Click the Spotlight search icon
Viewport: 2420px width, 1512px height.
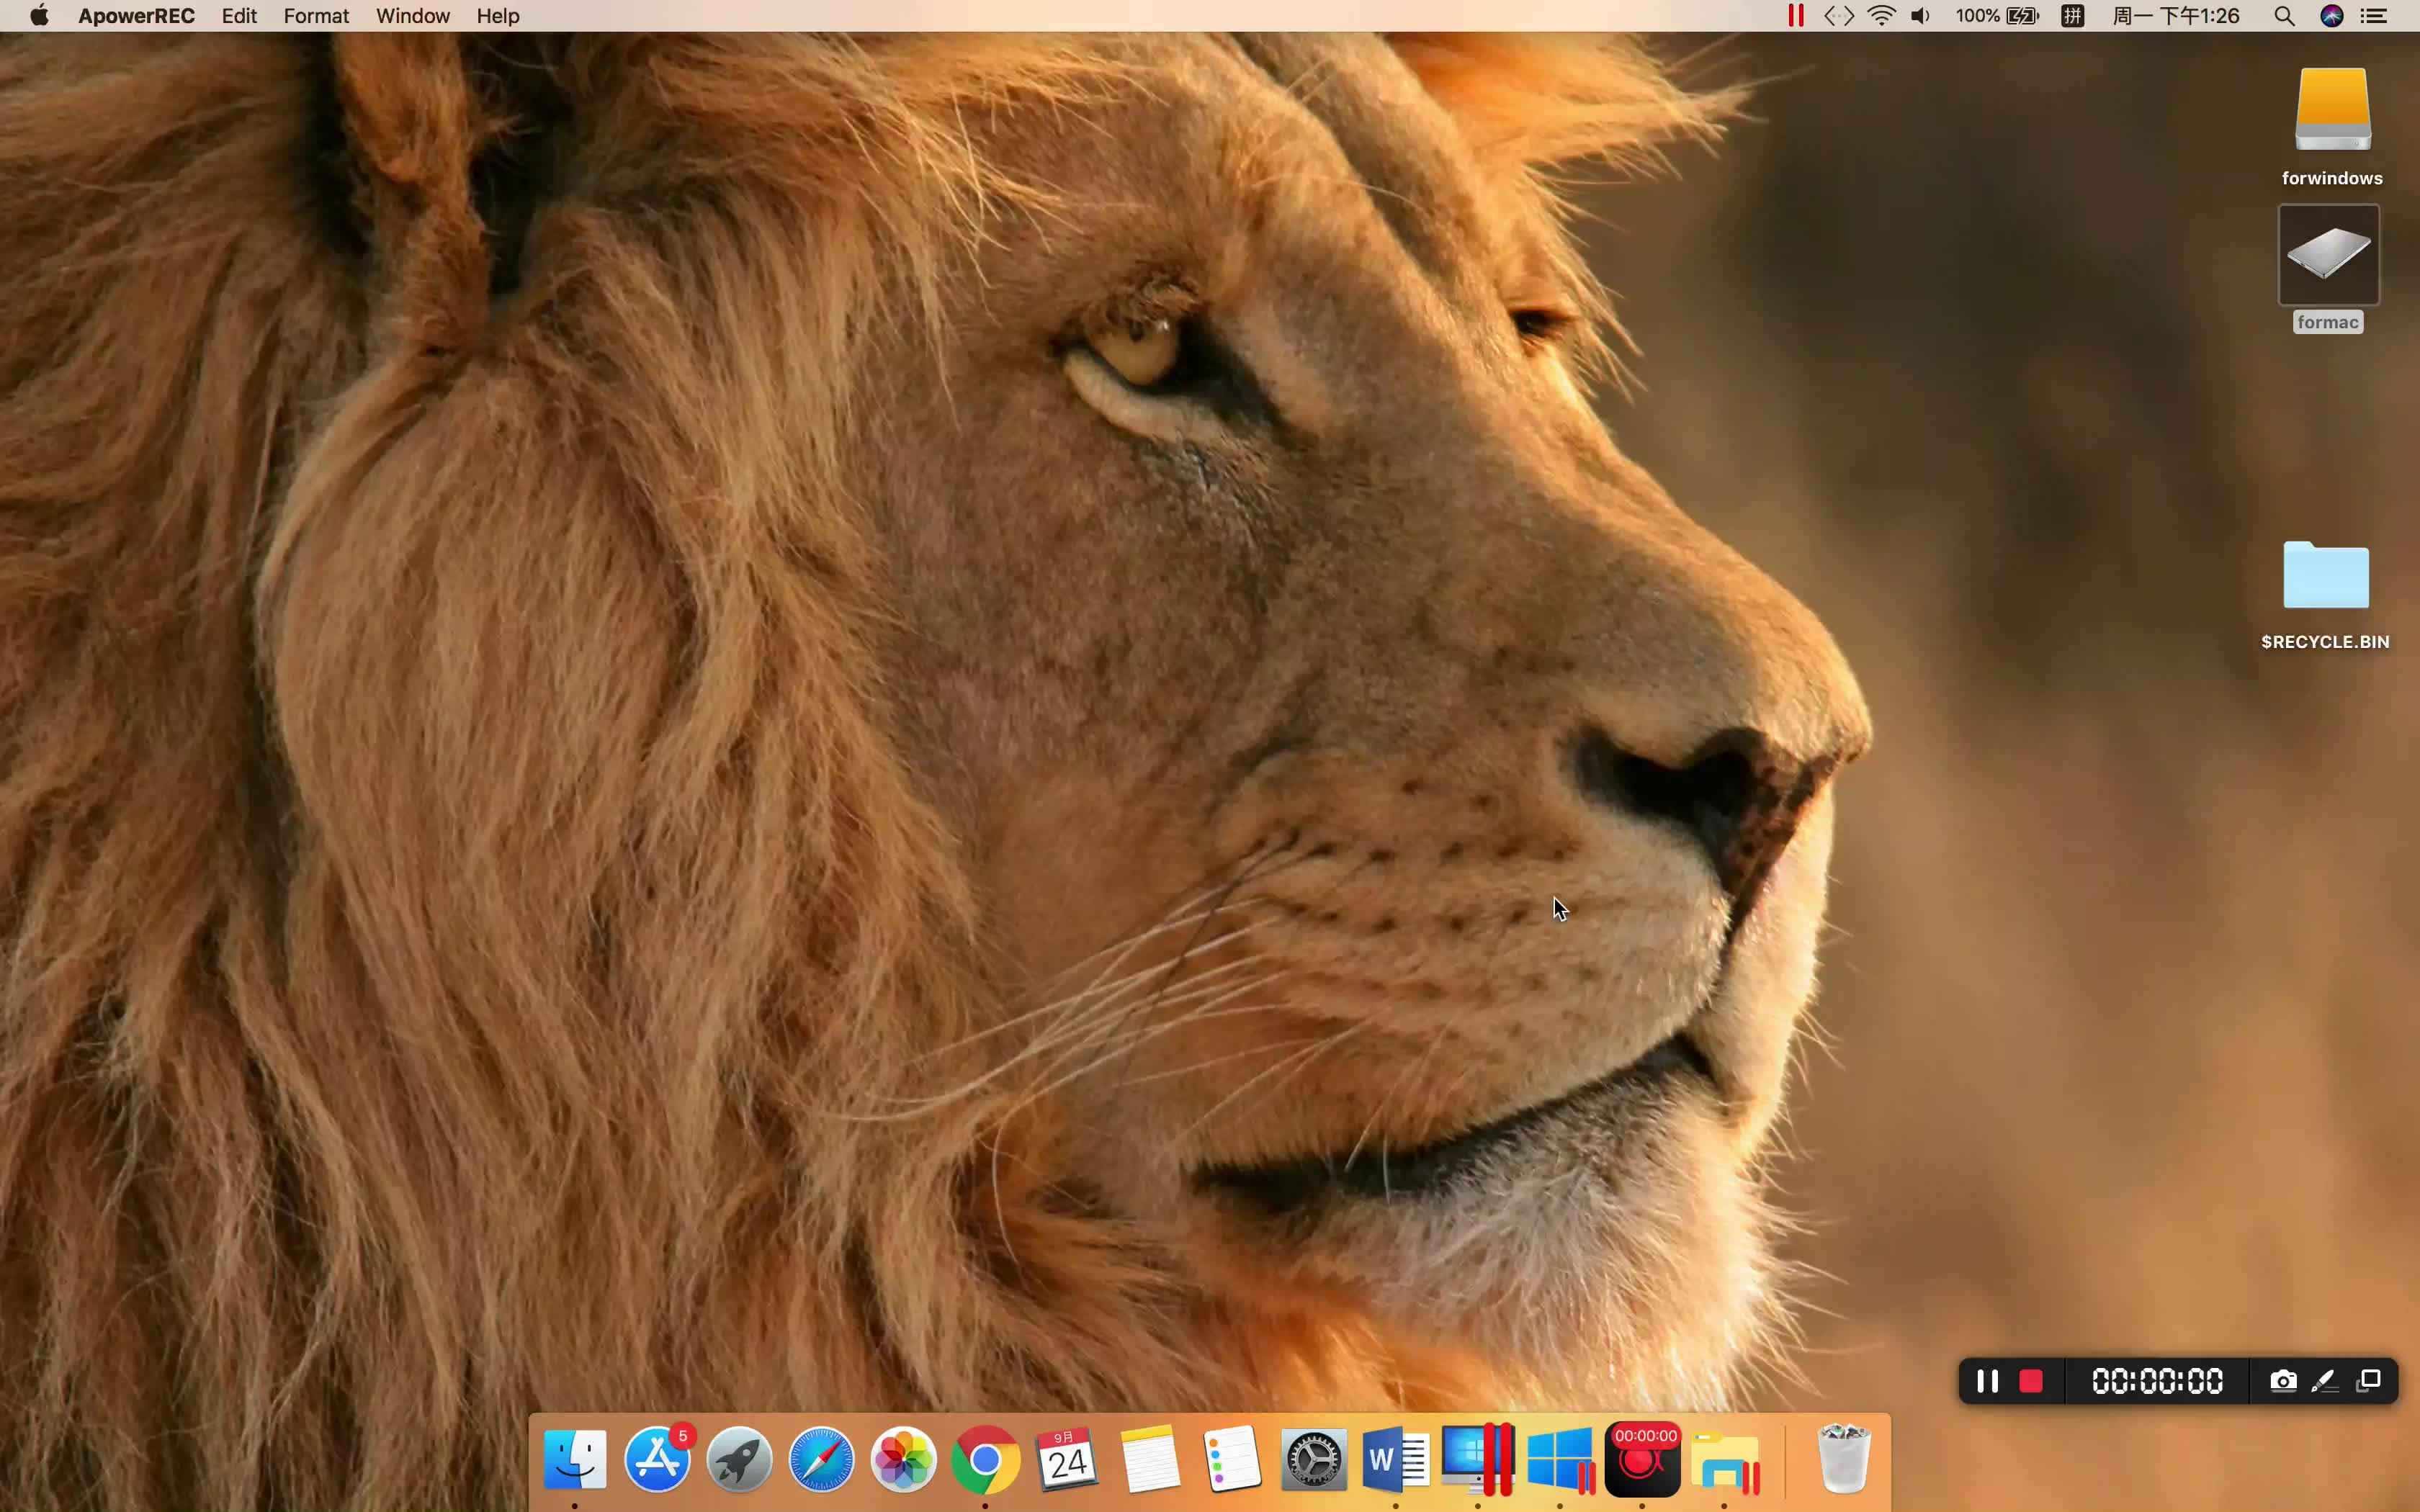coord(2284,16)
